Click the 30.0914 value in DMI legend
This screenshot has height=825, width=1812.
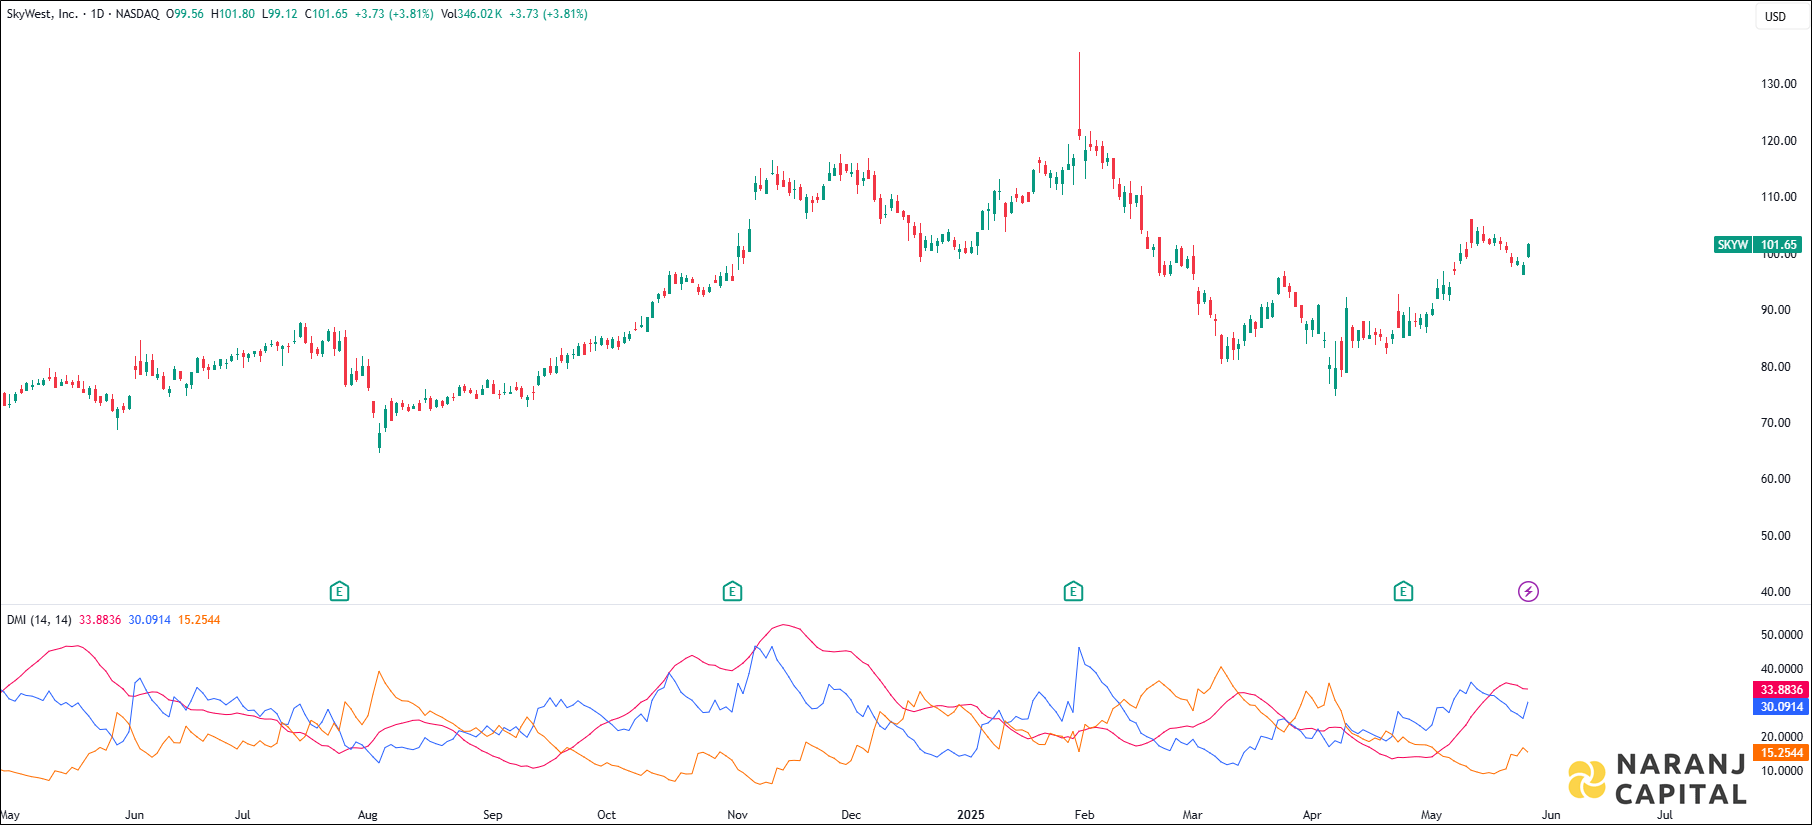(150, 620)
